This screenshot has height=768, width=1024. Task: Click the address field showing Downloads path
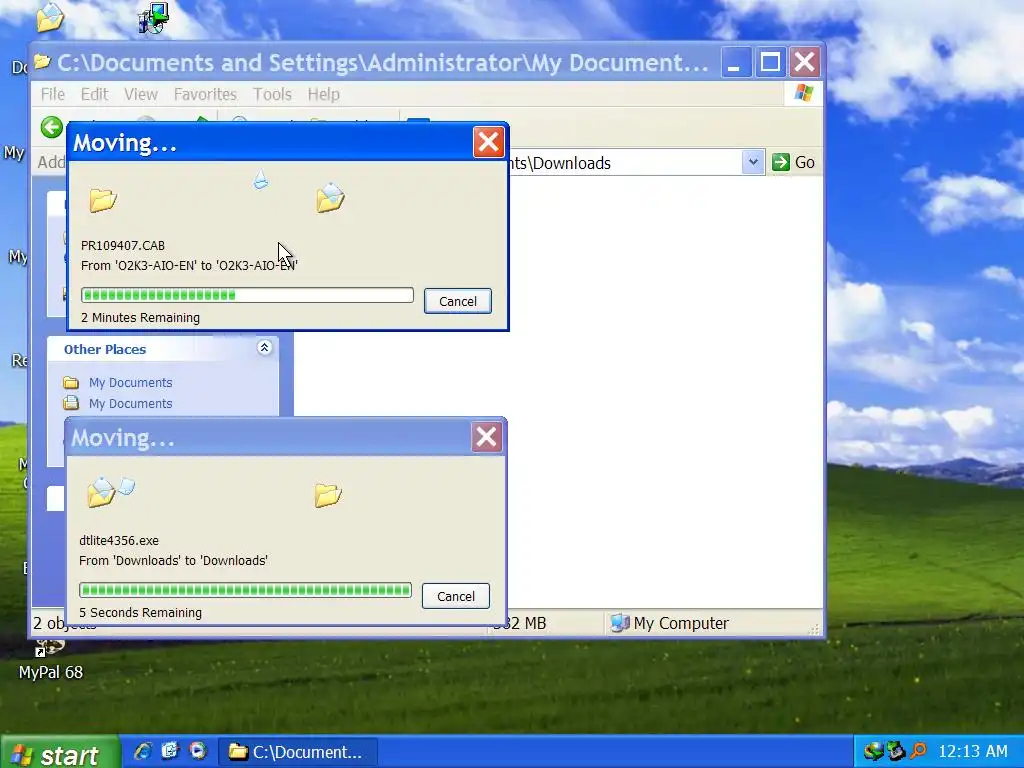pos(625,163)
